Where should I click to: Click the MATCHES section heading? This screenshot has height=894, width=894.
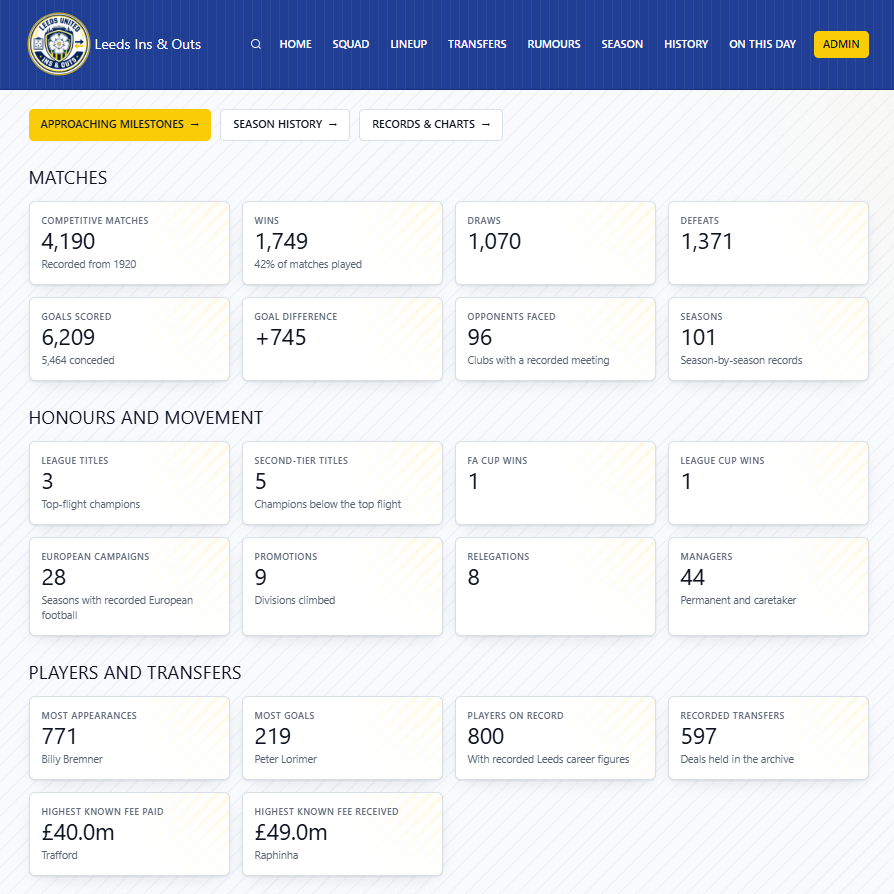(68, 178)
